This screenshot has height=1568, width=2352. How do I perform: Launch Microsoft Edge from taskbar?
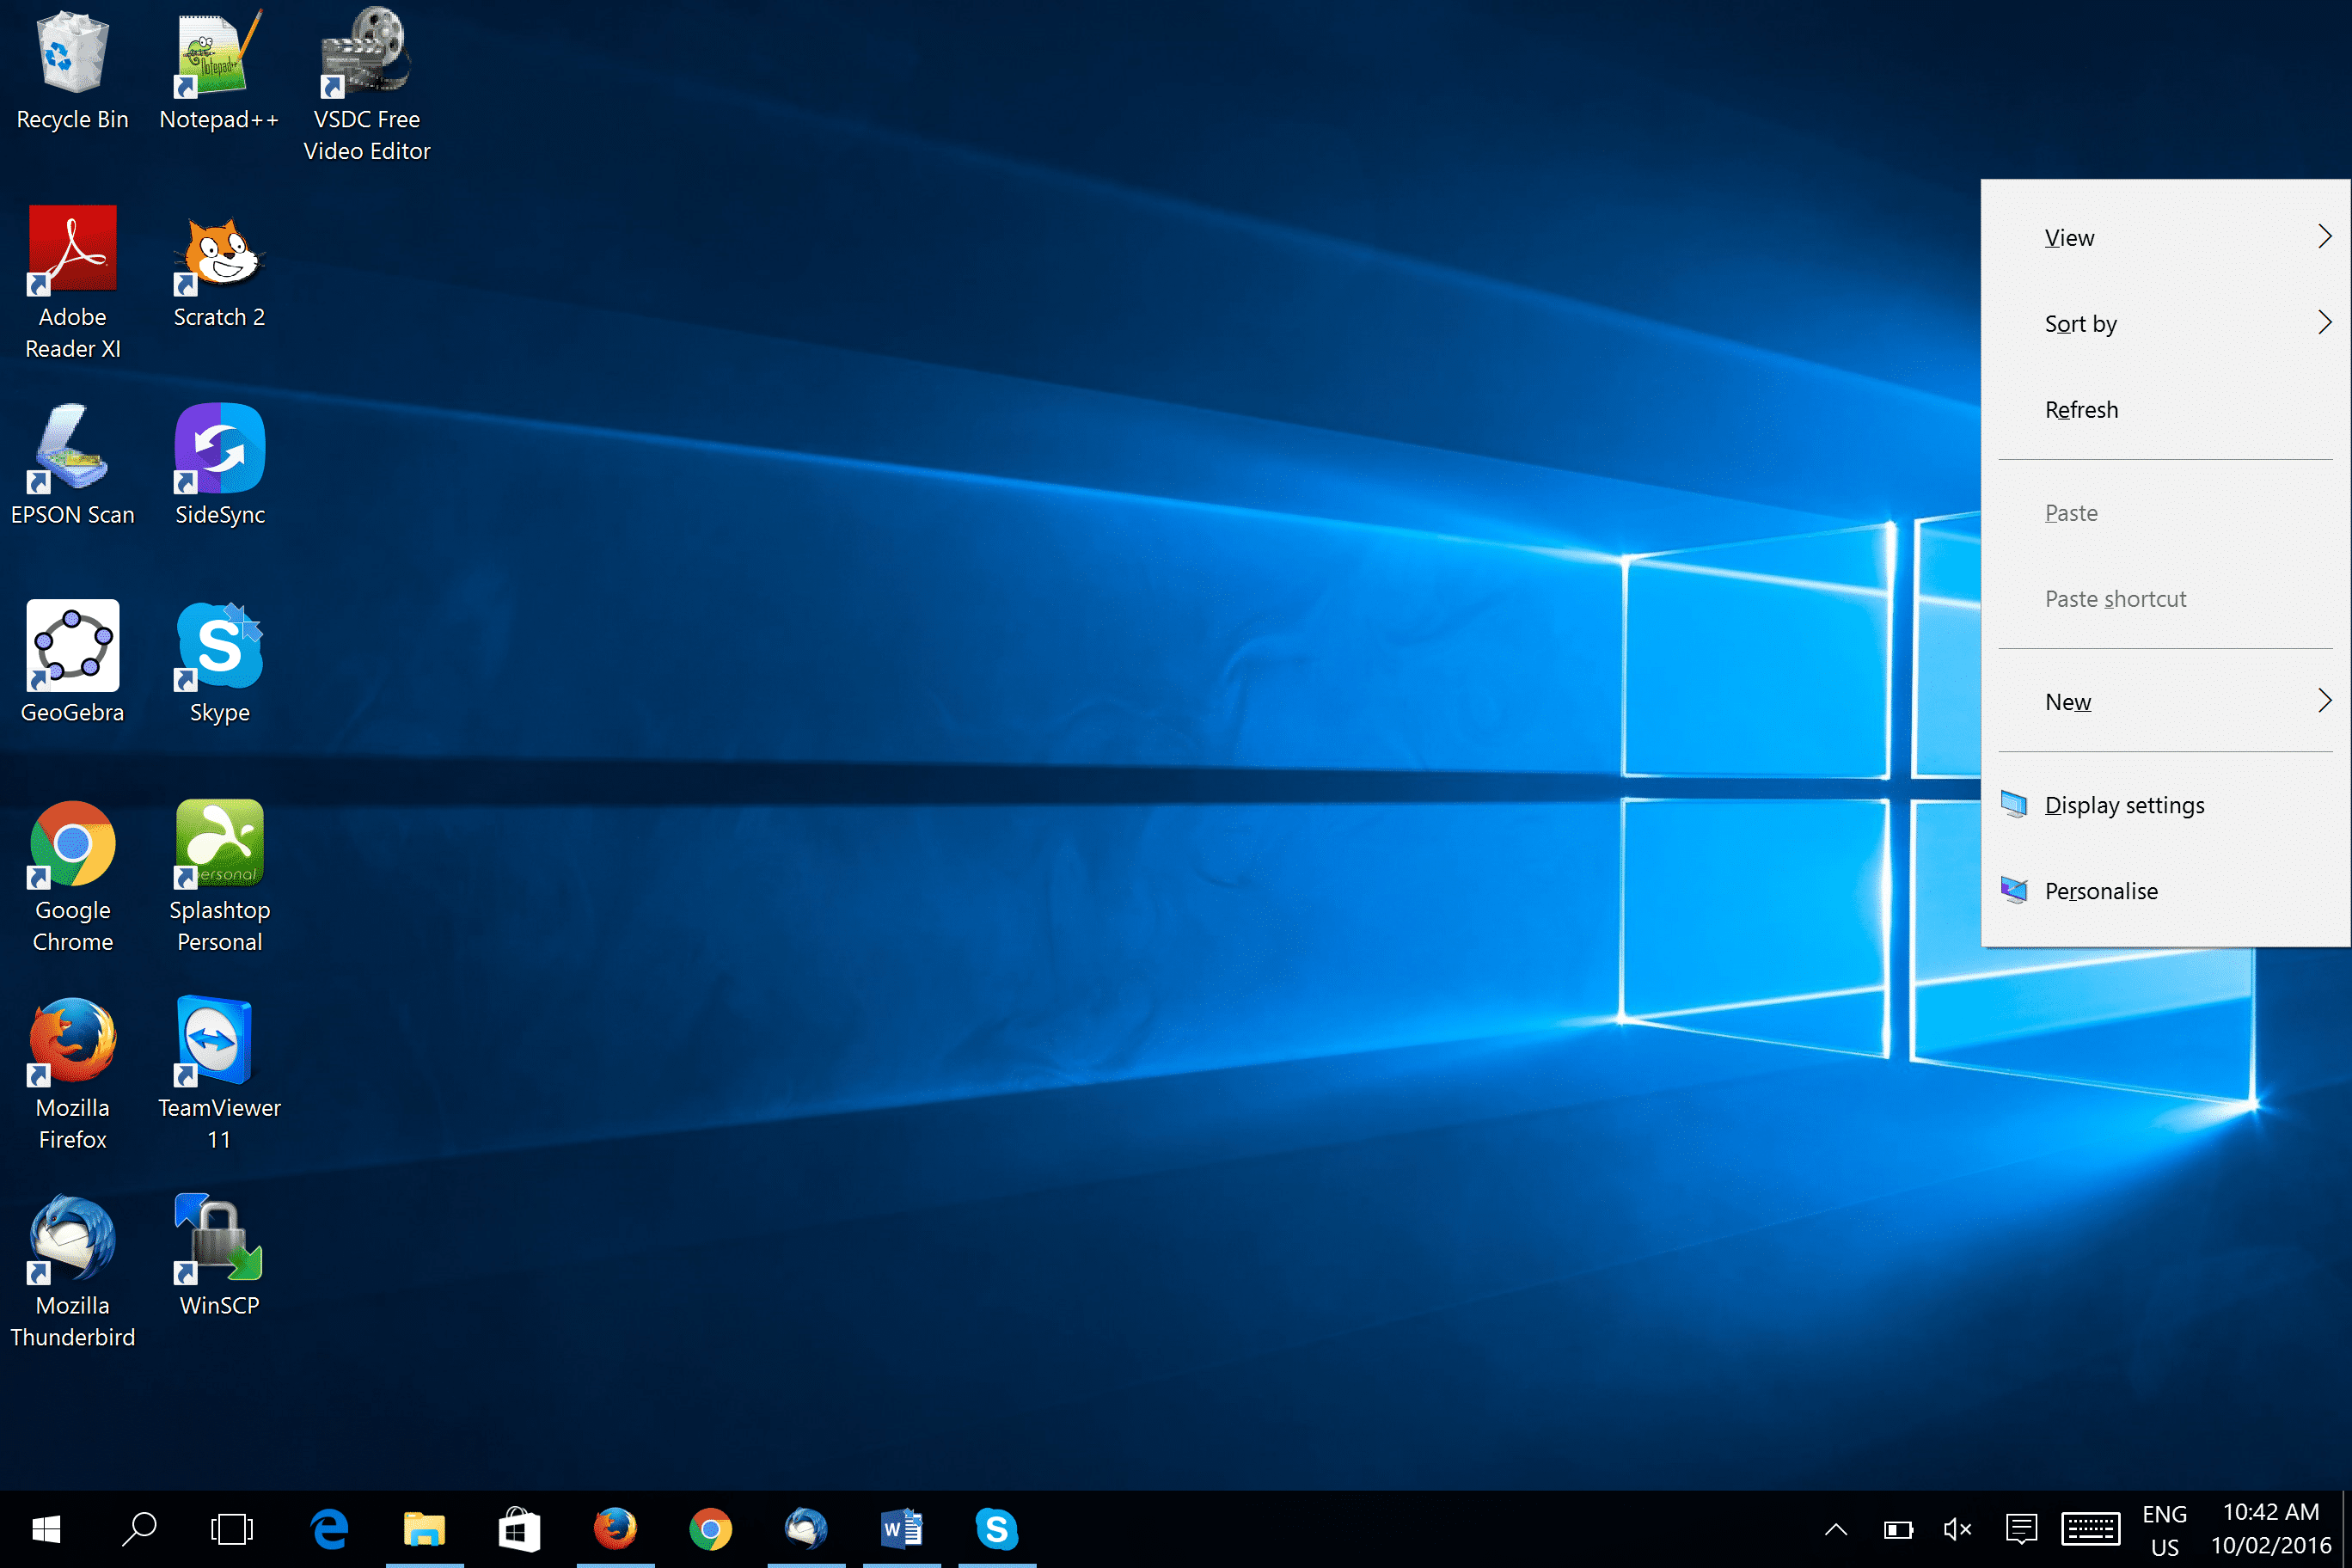point(329,1529)
